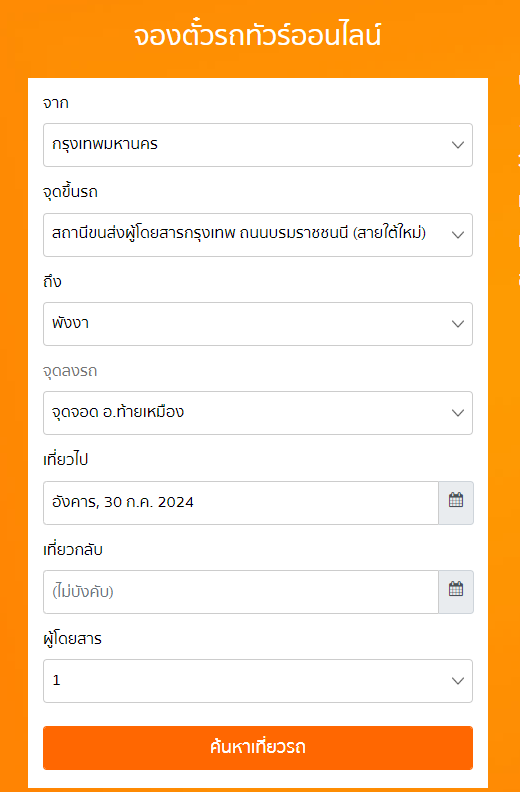The width and height of the screenshot is (520, 792).
Task: Click the เที่ยวกลับ field label
Action: point(73,549)
